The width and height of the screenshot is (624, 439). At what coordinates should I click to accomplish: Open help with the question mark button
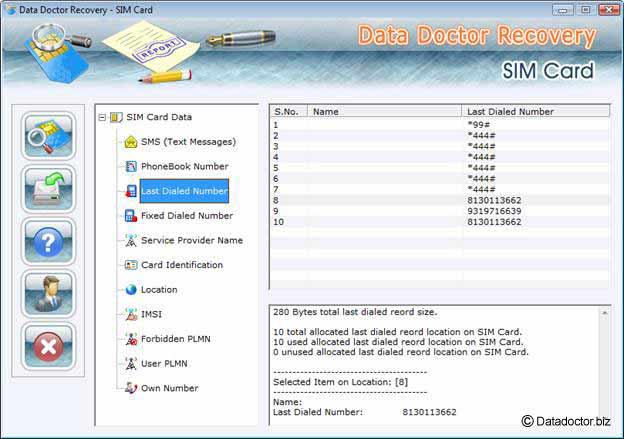[48, 241]
